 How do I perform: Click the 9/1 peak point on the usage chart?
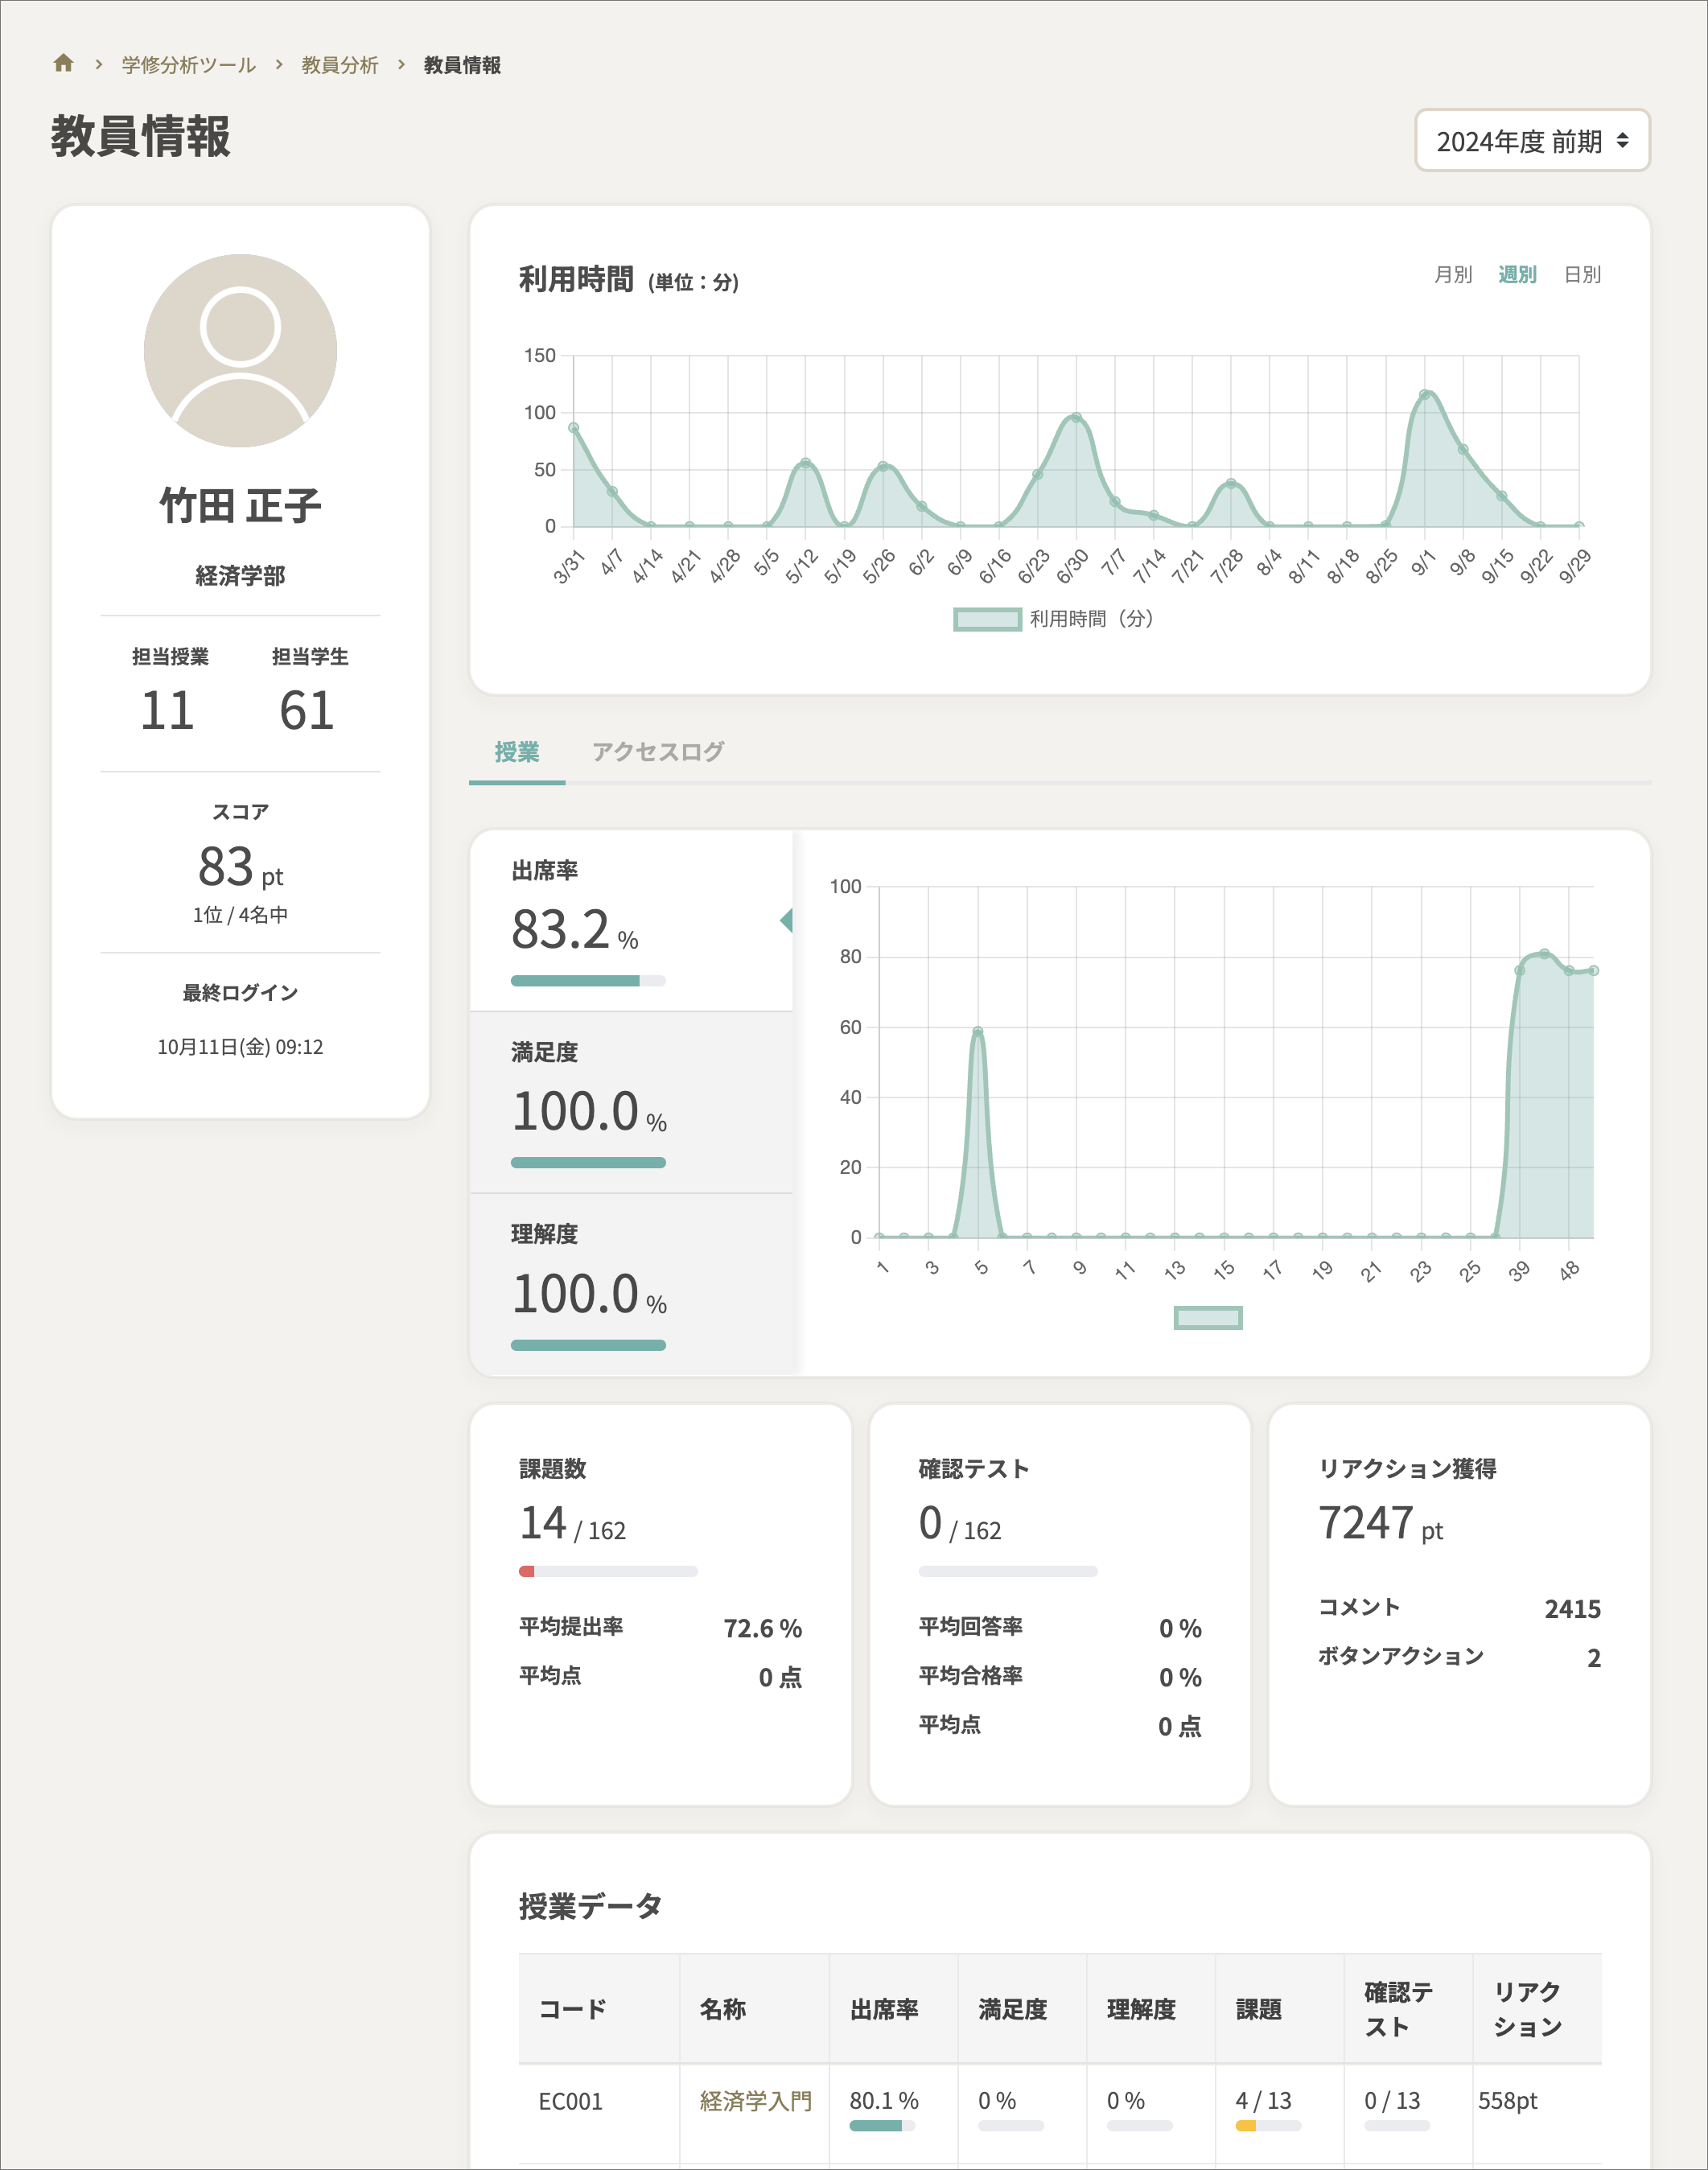point(1426,394)
